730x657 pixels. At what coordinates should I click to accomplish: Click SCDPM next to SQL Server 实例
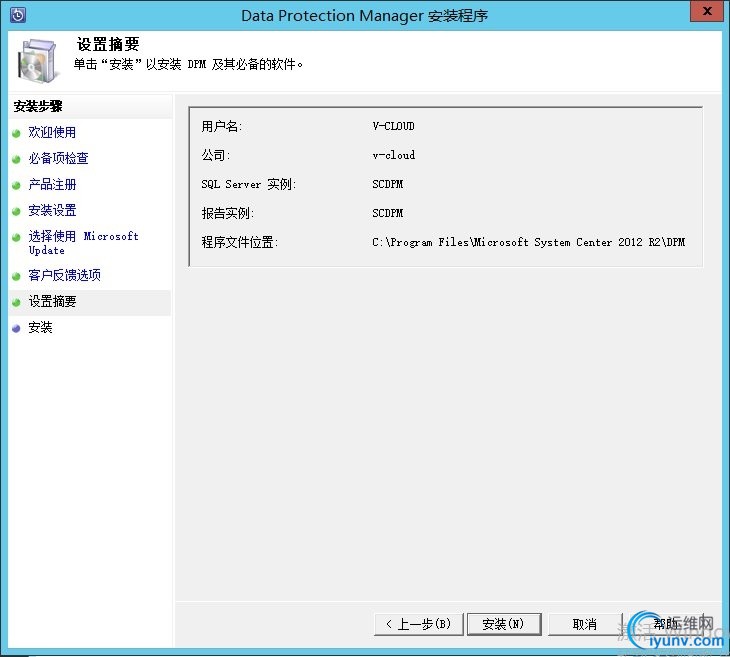388,184
